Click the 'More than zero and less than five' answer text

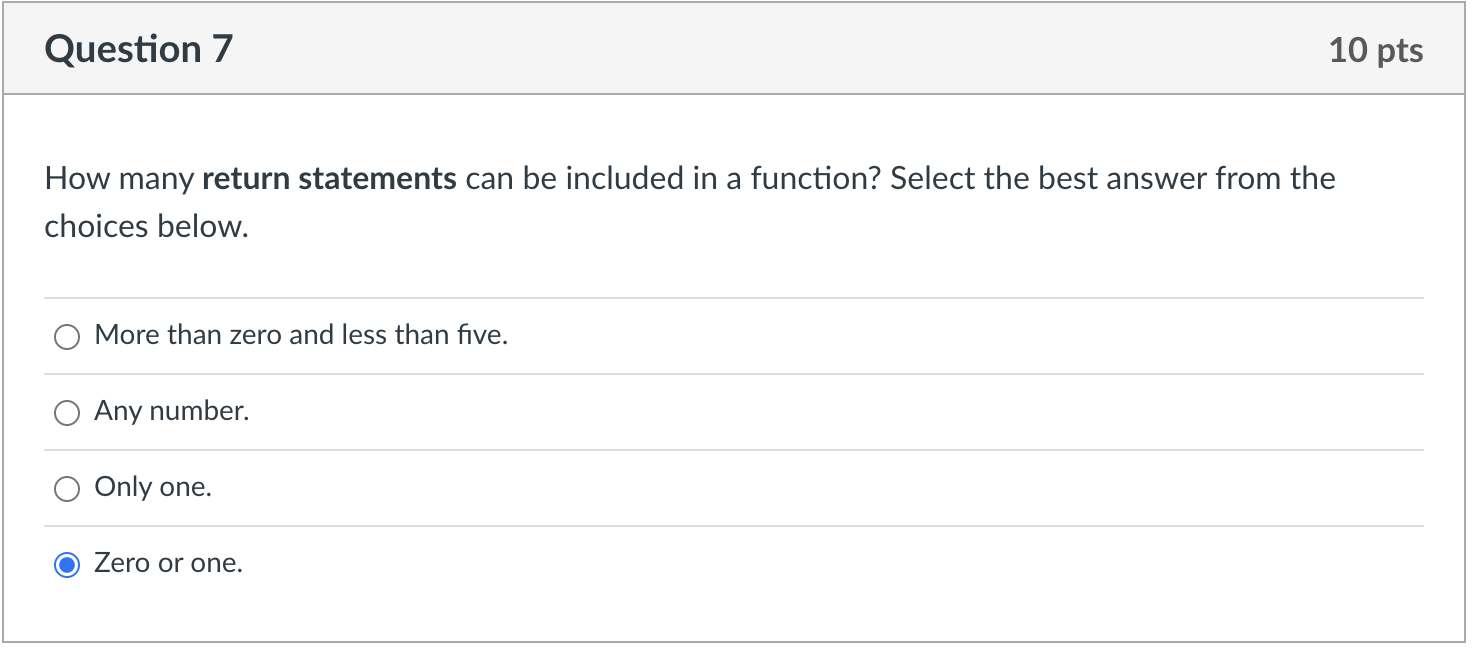pyautogui.click(x=301, y=335)
